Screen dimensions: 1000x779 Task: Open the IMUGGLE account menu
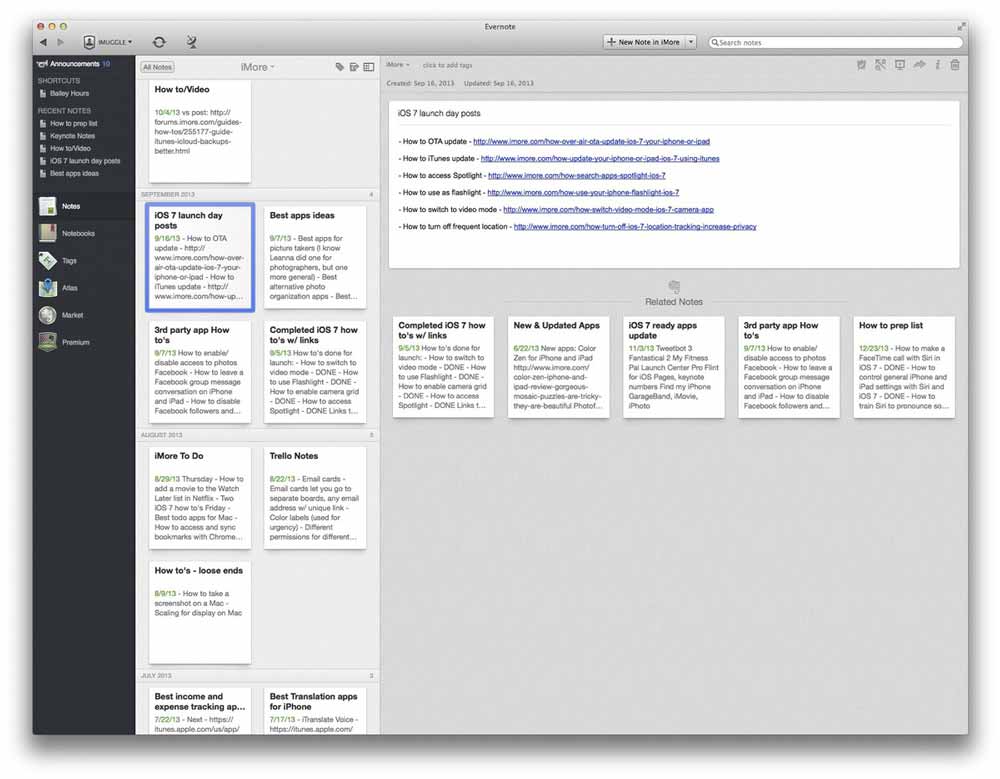click(x=108, y=42)
